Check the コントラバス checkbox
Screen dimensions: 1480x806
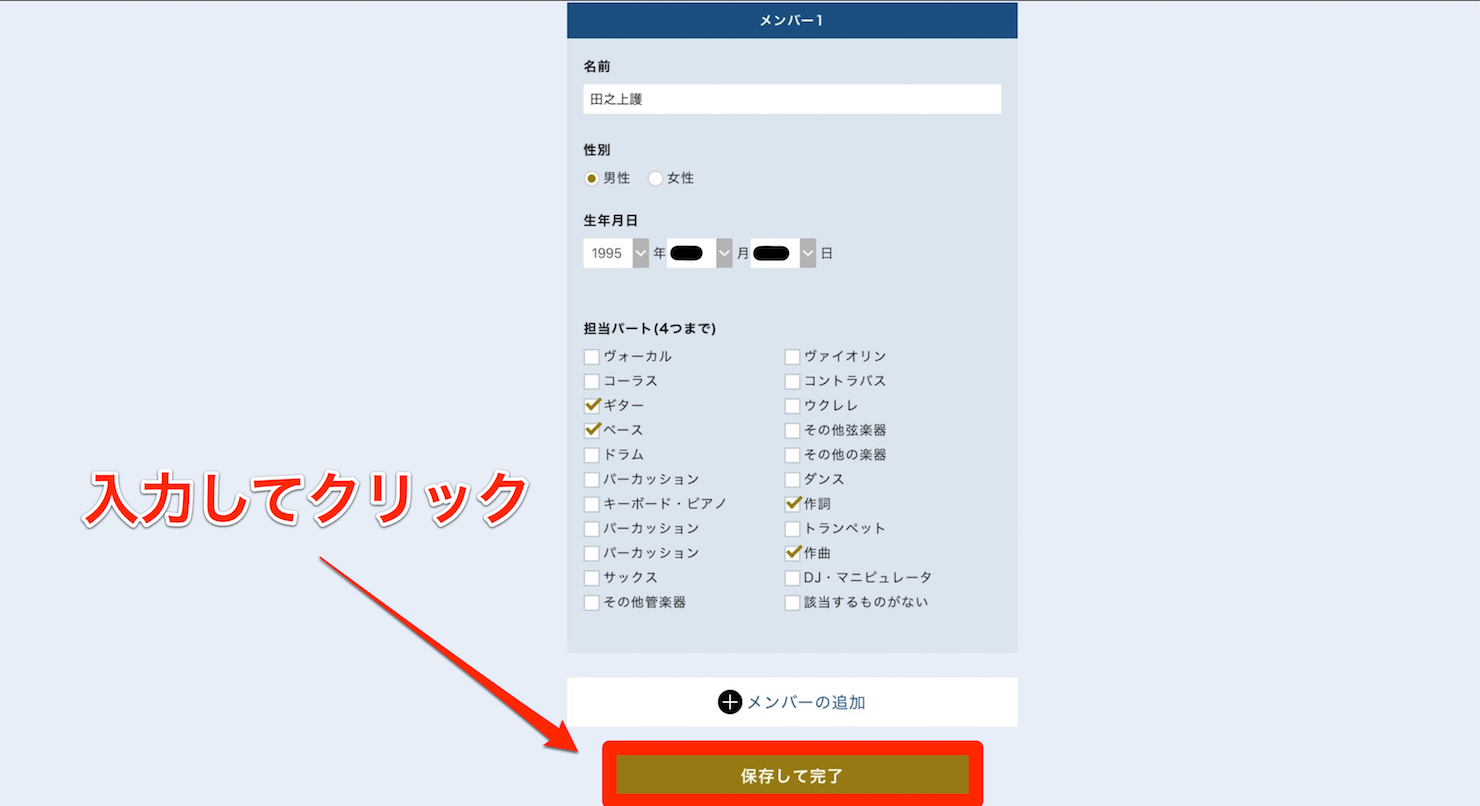(792, 381)
